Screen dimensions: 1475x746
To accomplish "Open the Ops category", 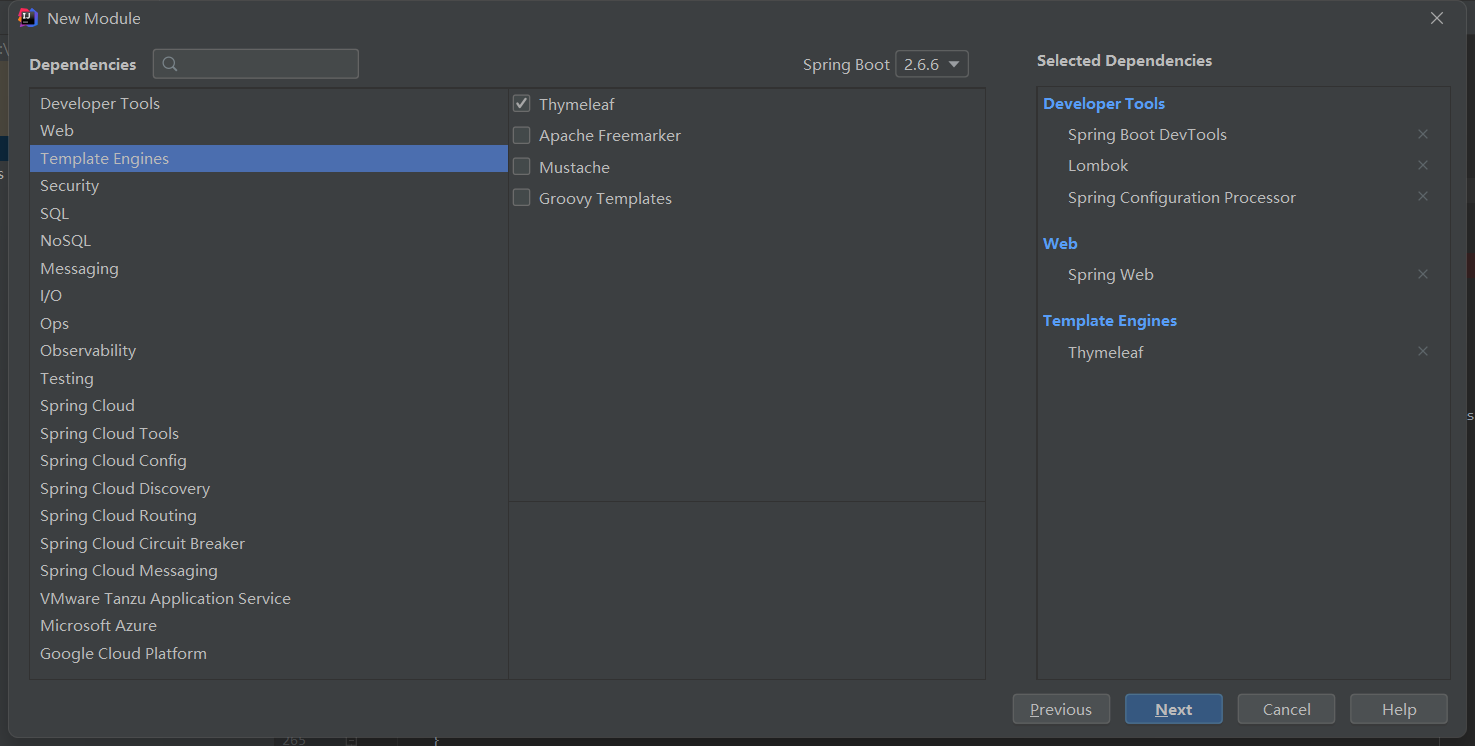I will point(269,323).
